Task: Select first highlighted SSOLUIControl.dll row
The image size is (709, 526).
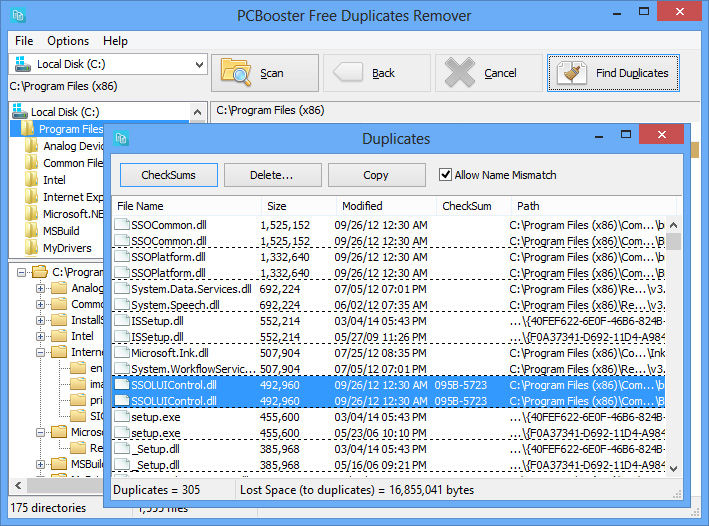Action: point(389,385)
